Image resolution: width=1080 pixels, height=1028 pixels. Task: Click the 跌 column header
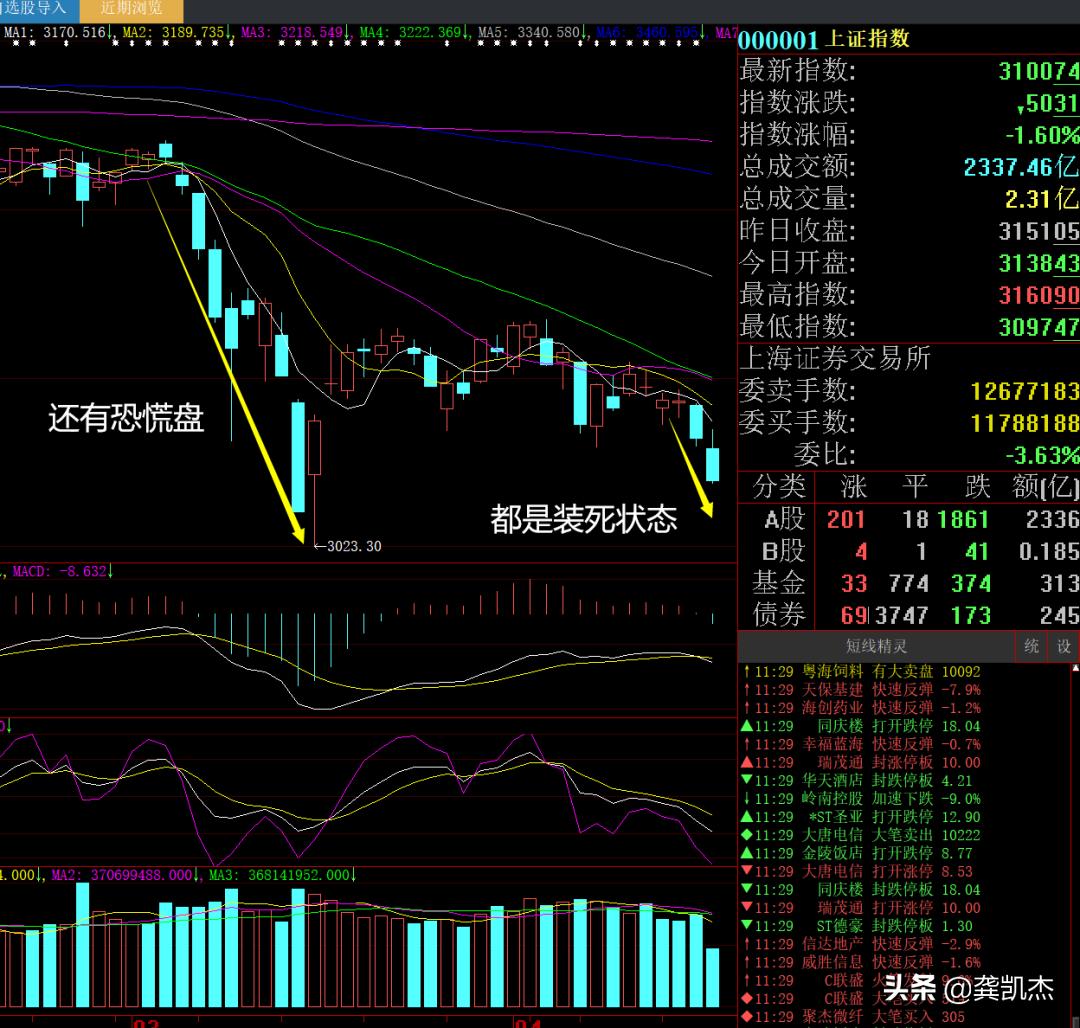(x=977, y=487)
